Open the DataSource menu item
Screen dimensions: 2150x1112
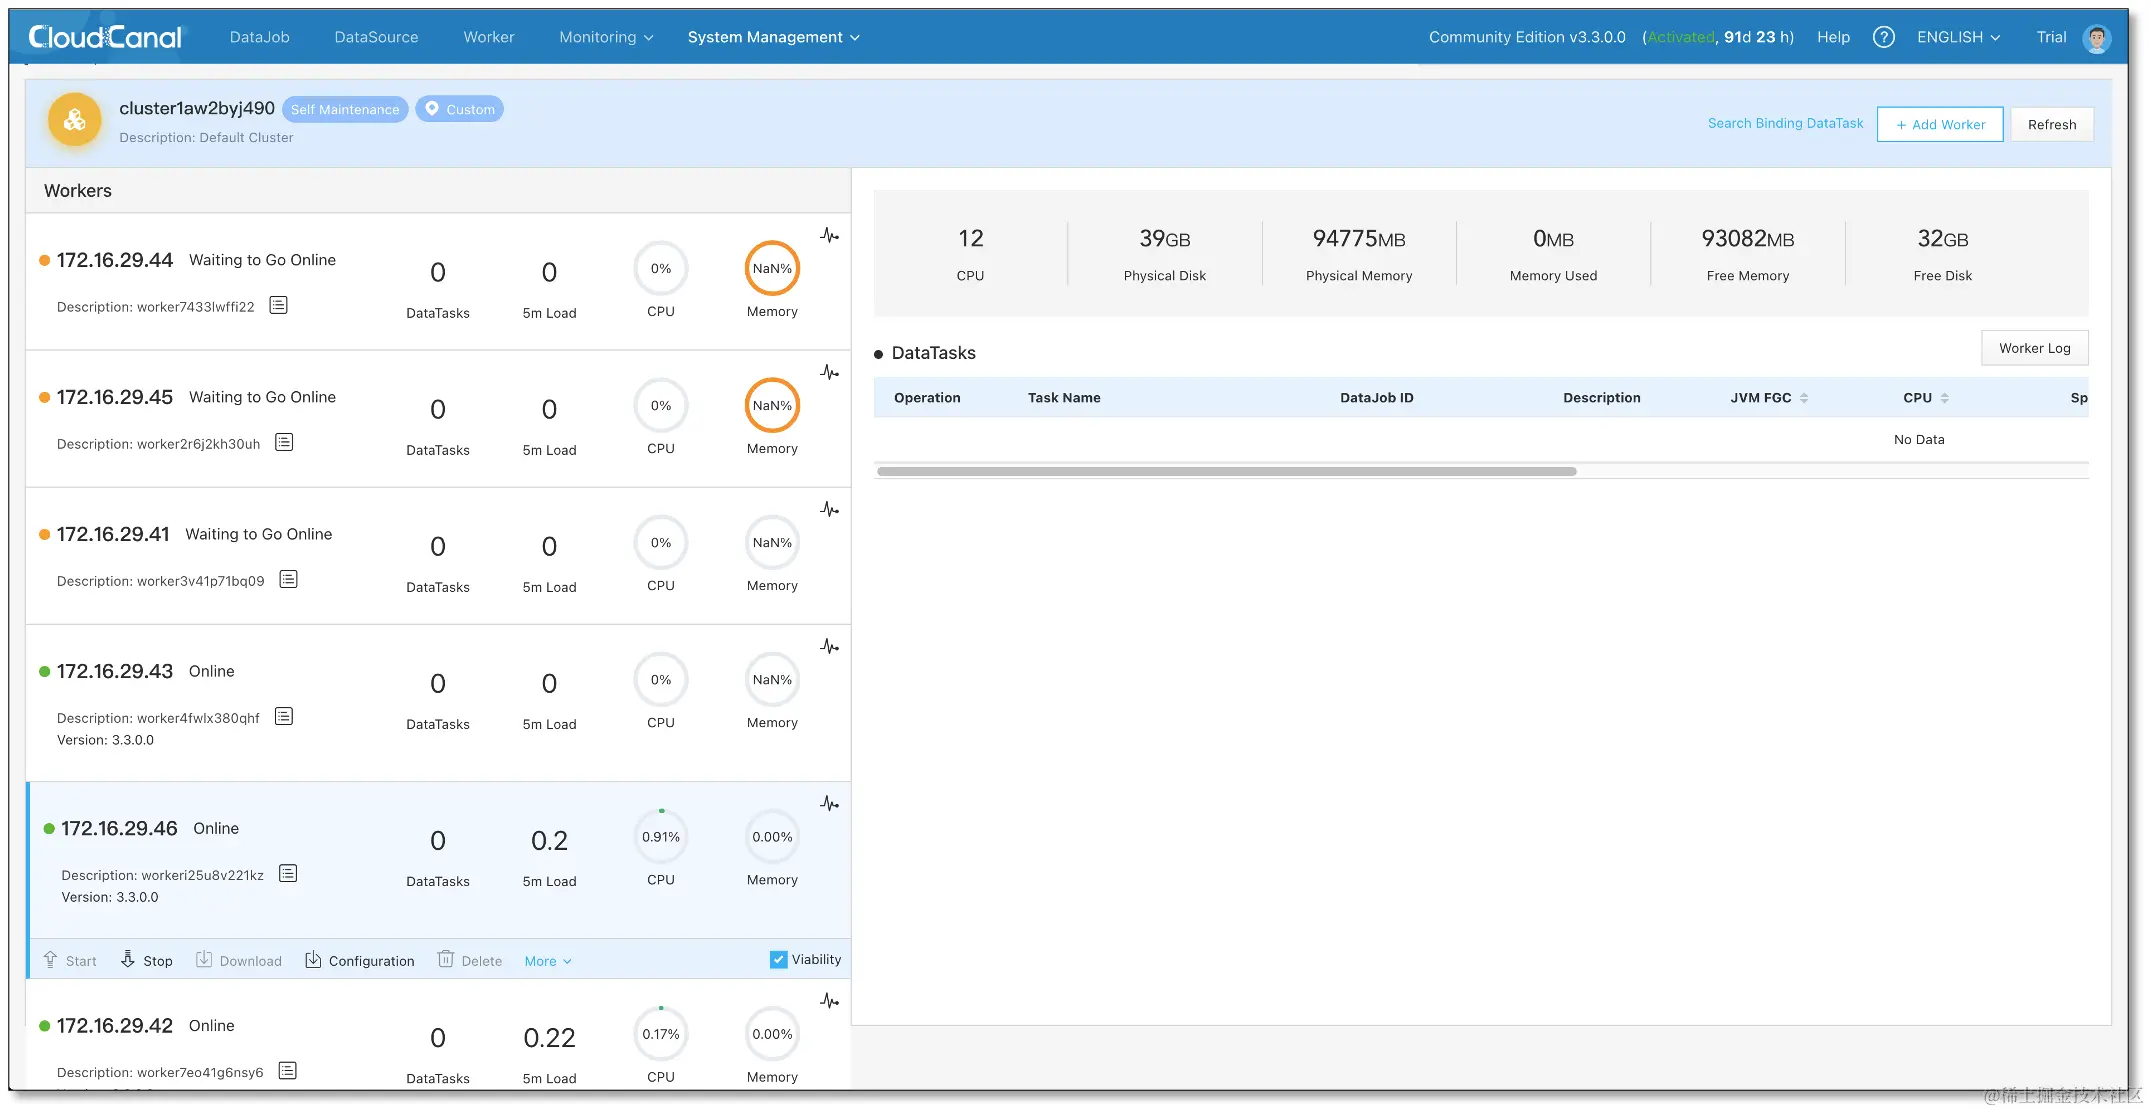376,37
